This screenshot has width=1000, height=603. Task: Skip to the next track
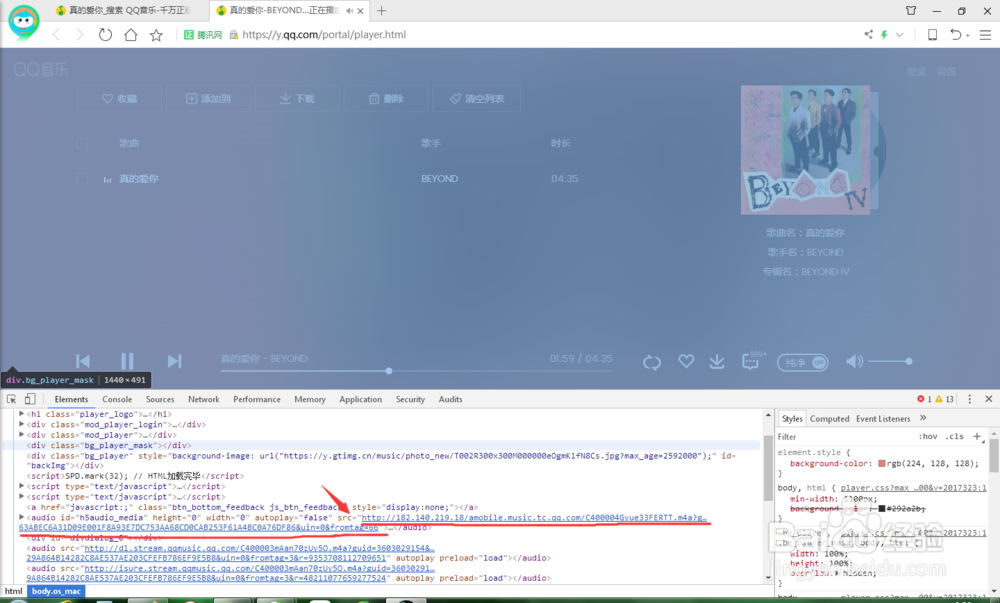pyautogui.click(x=174, y=361)
